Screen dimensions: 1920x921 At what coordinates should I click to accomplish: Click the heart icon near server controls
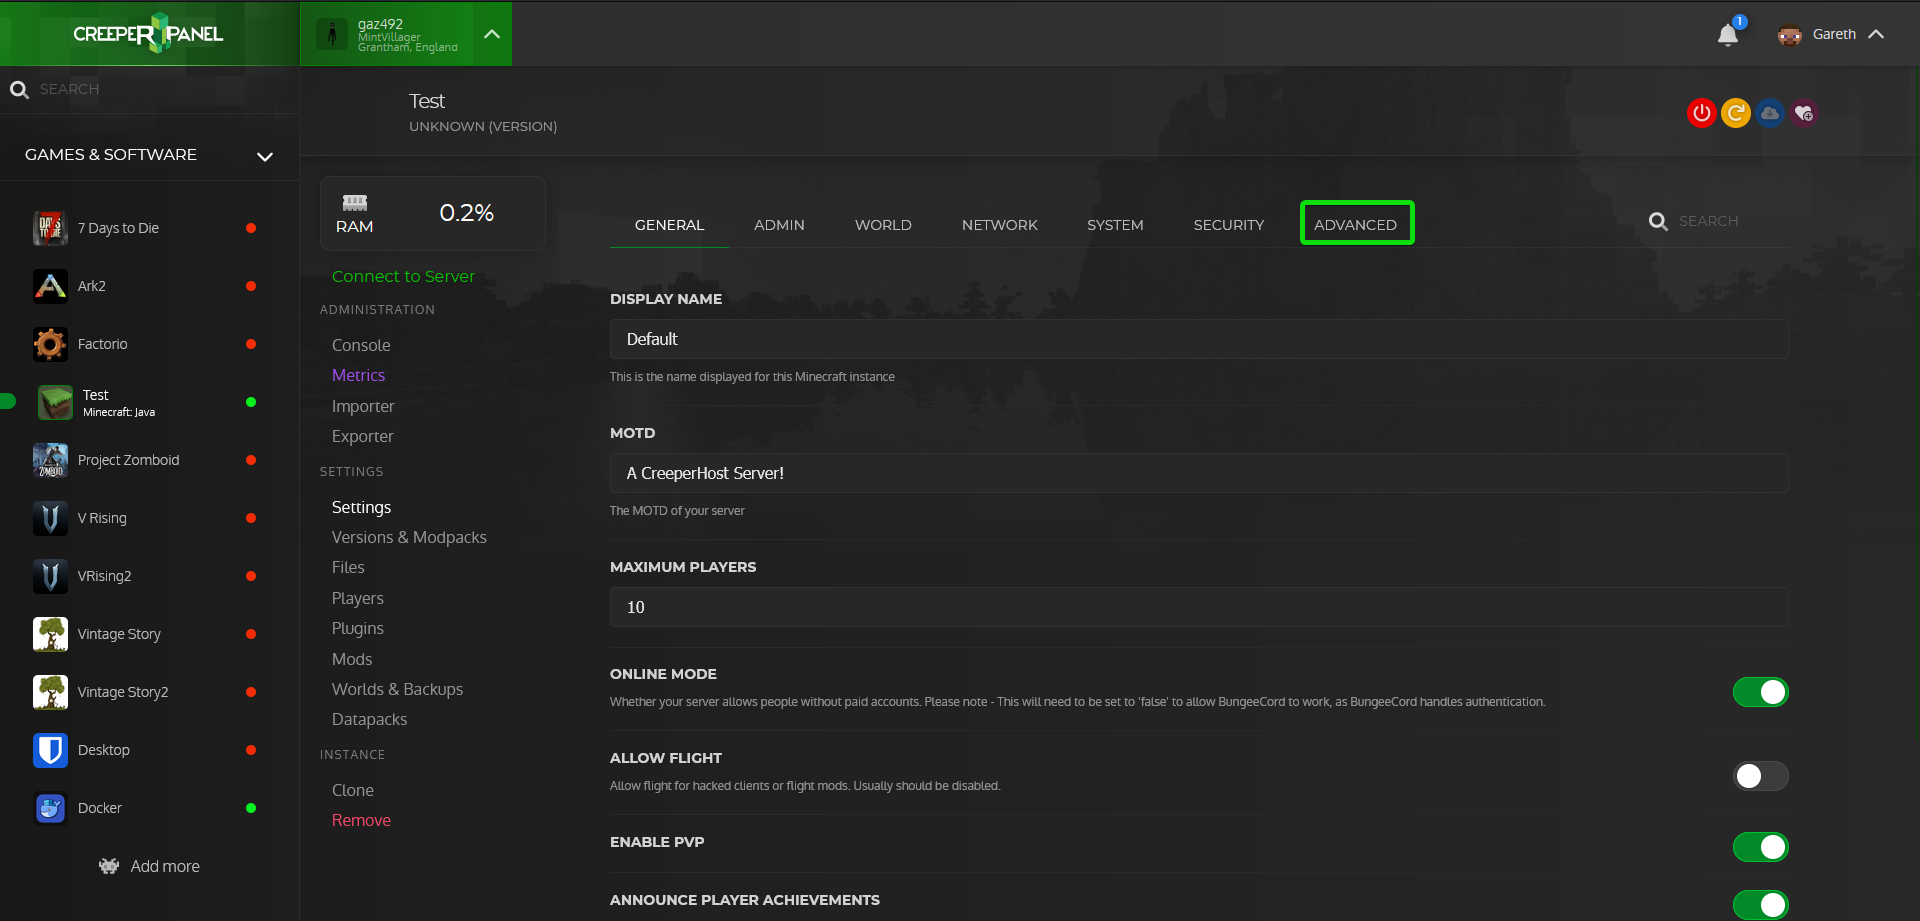1804,113
